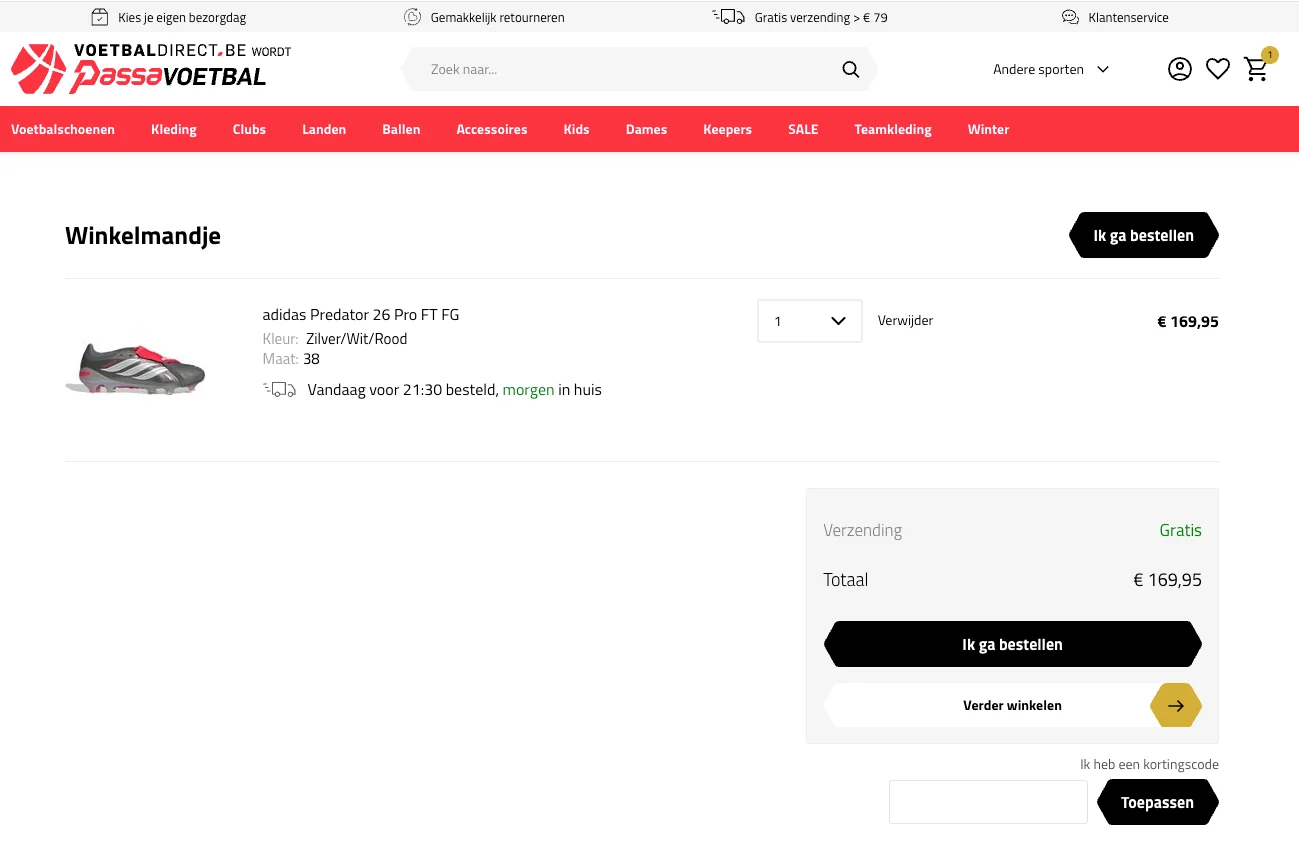Click the delivery truck icon for Gratis verzending
The image size is (1299, 849).
[x=728, y=16]
